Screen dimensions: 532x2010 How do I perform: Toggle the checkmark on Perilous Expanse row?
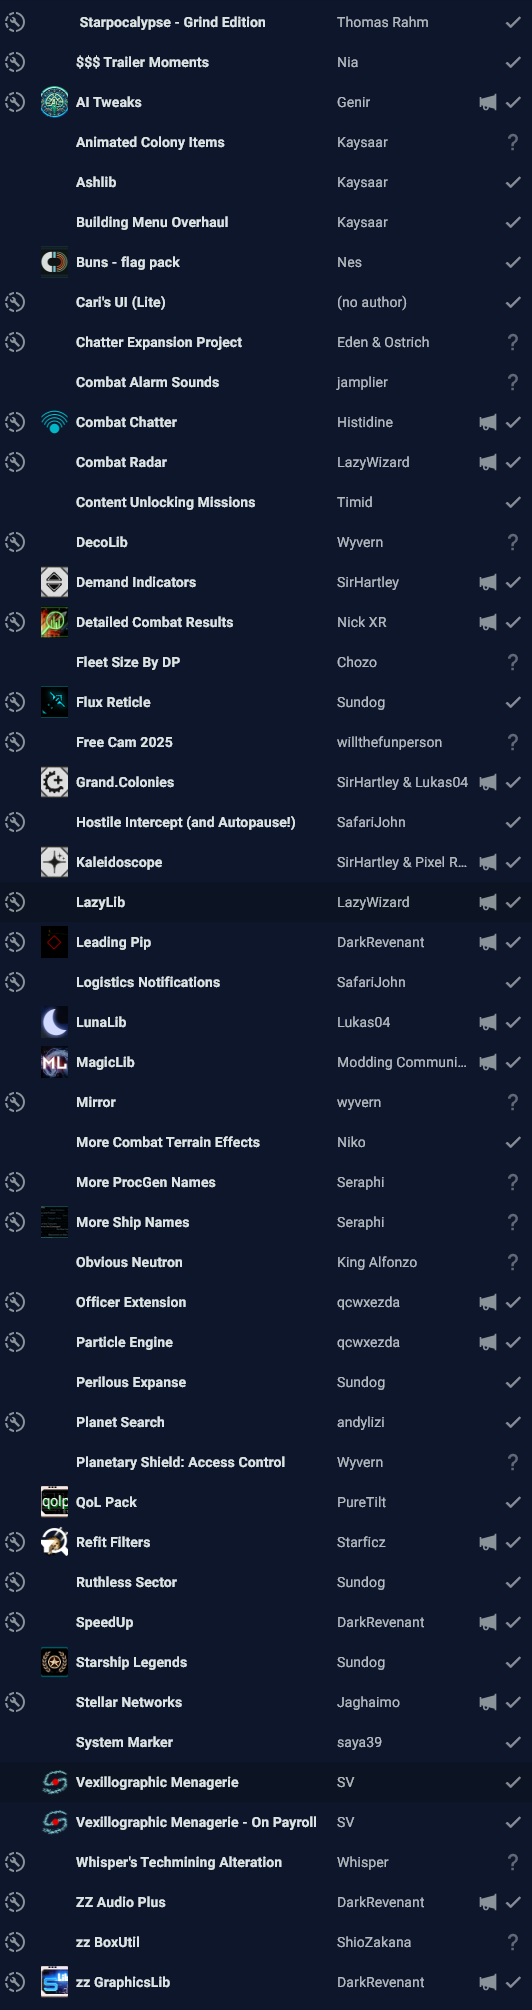point(513,1382)
